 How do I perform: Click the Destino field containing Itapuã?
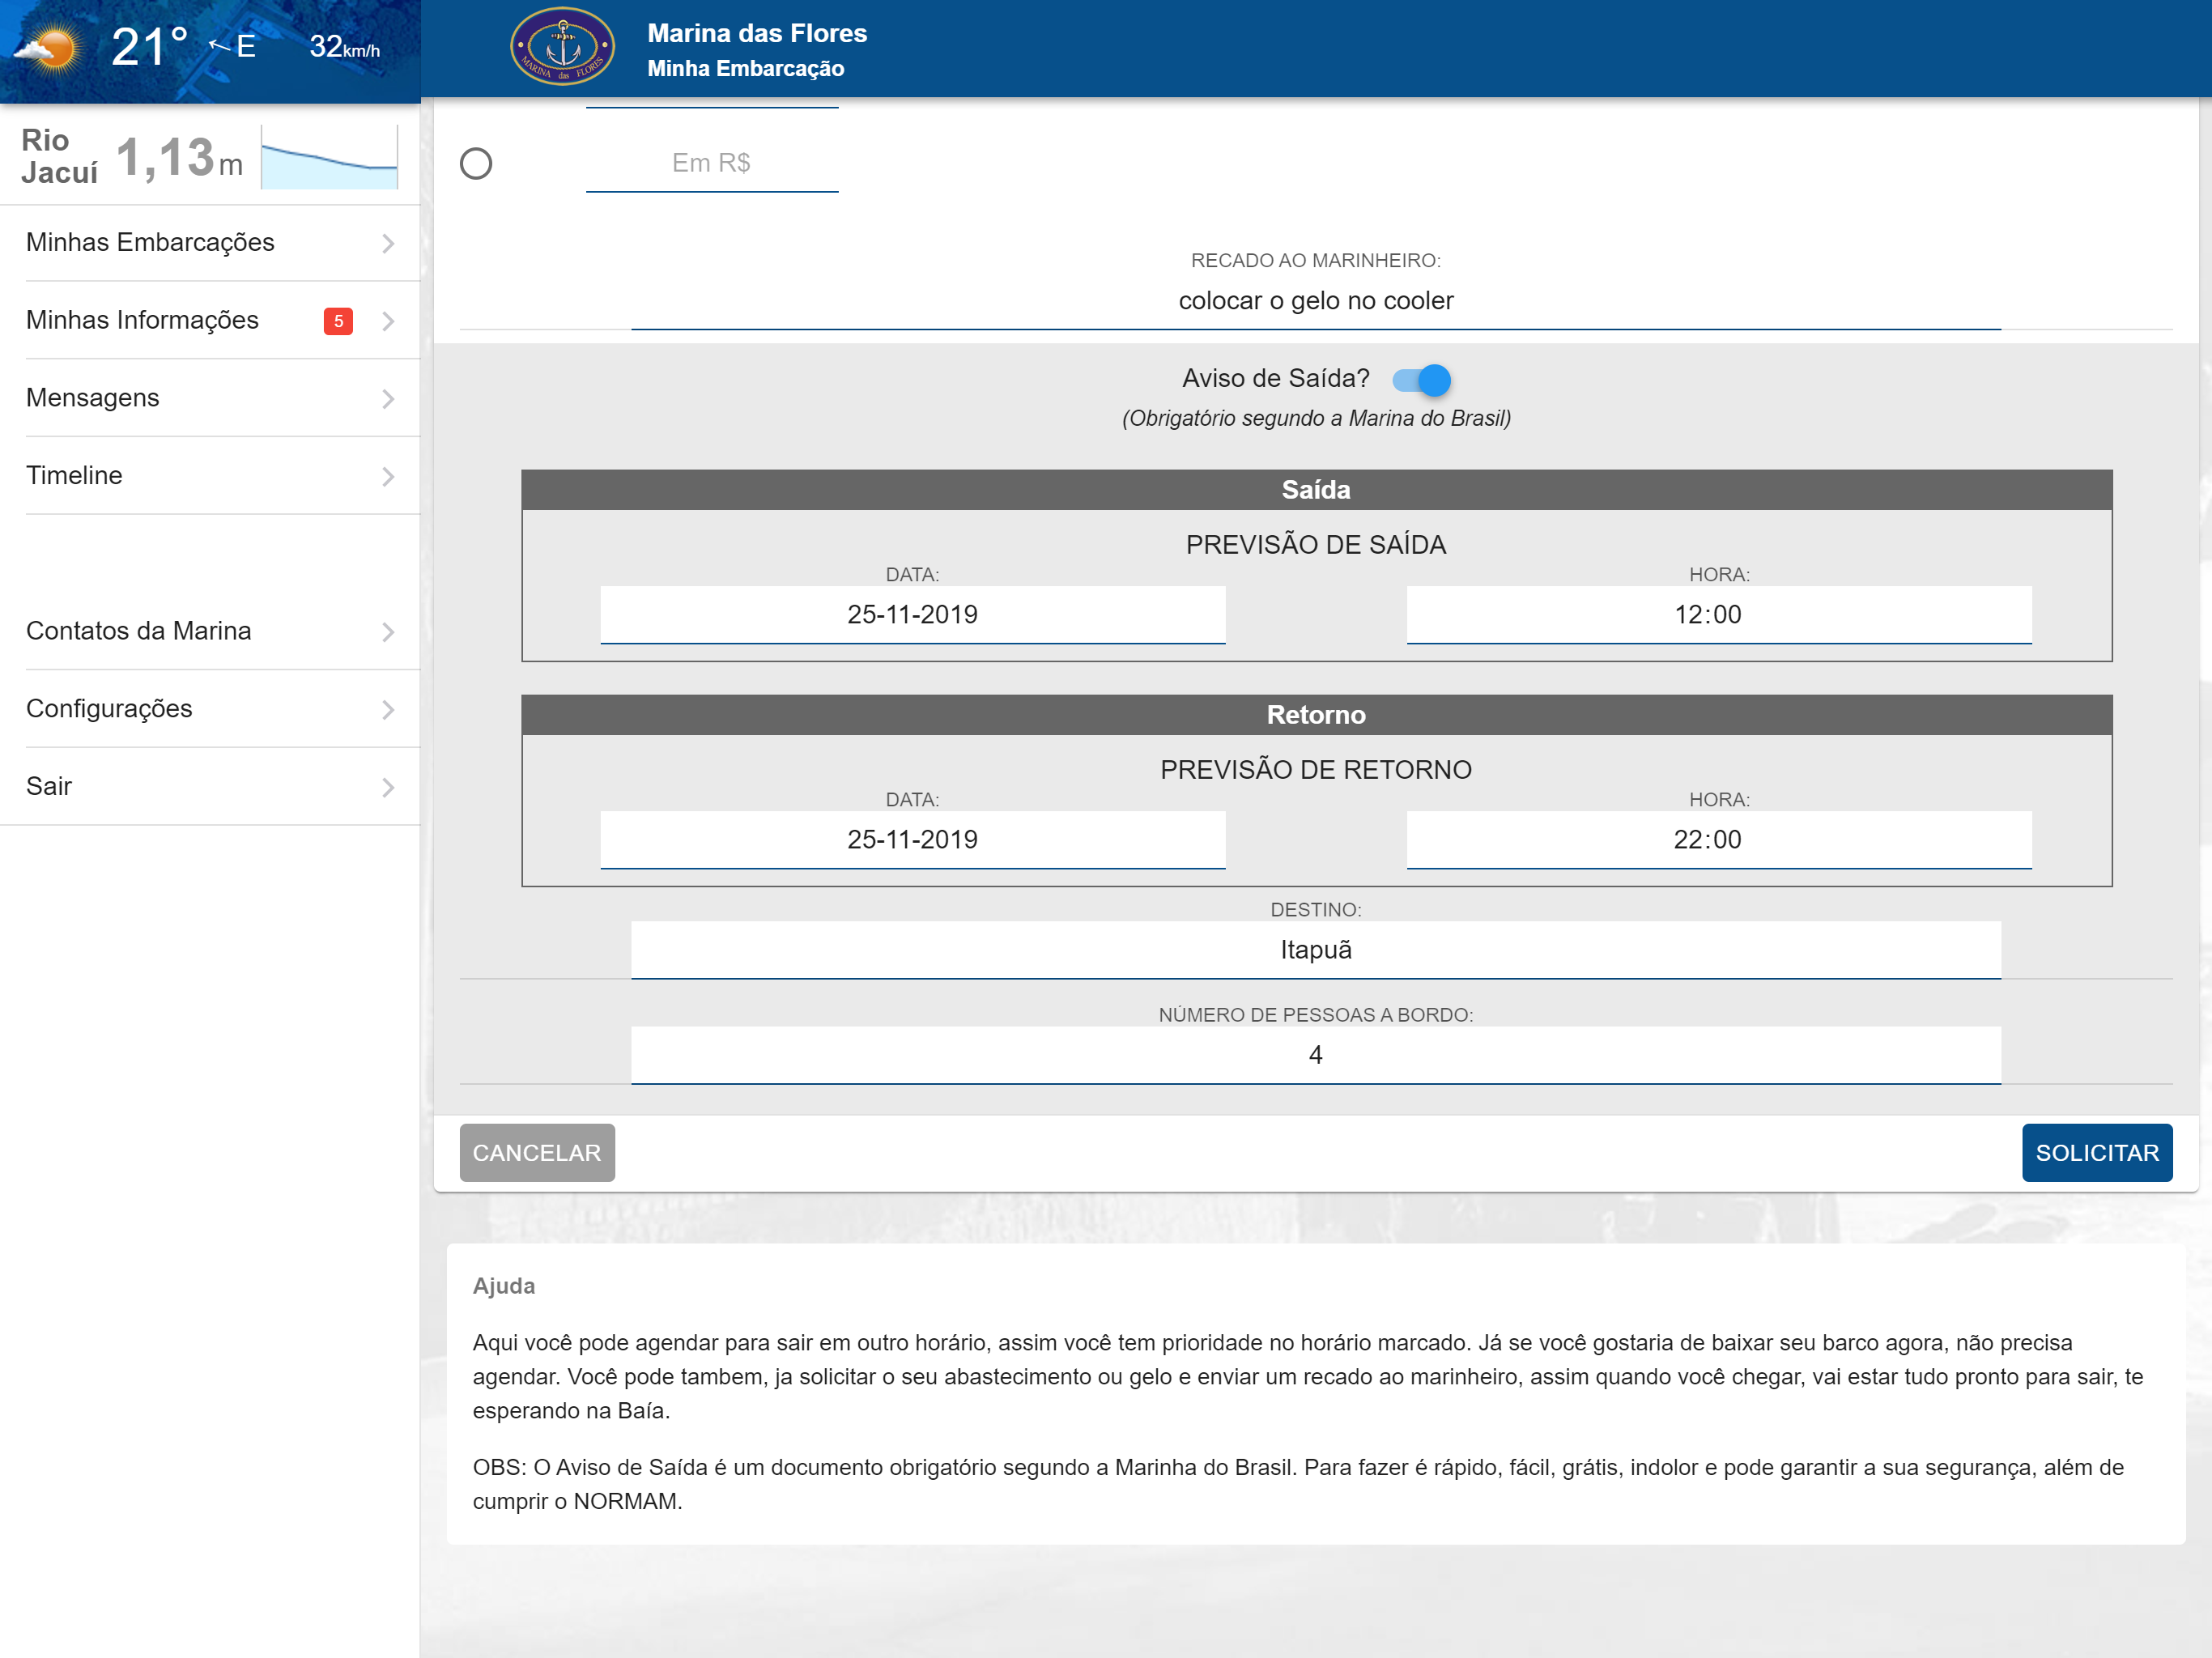click(1316, 950)
